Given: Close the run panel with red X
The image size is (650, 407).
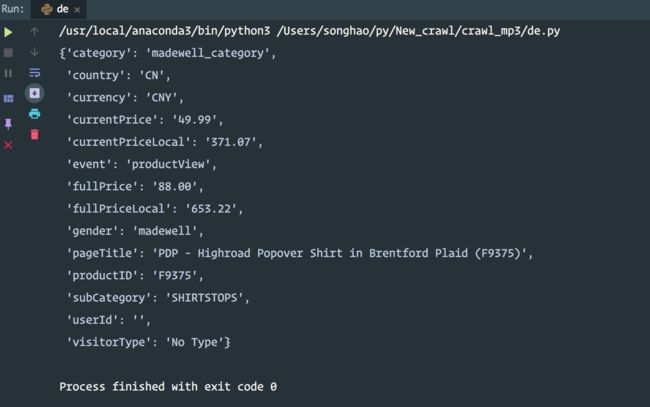Looking at the screenshot, I should tap(8, 145).
